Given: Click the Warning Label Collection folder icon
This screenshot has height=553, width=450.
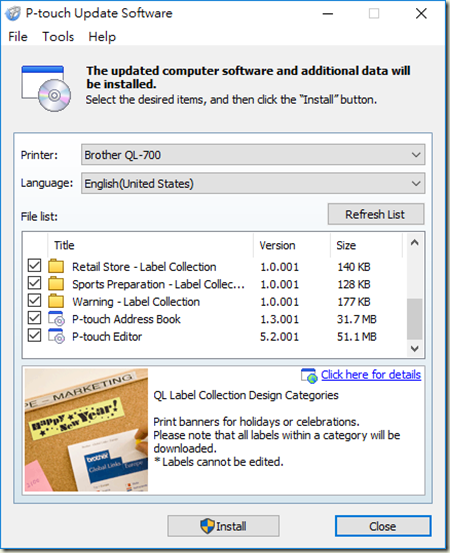Looking at the screenshot, I should point(56,301).
